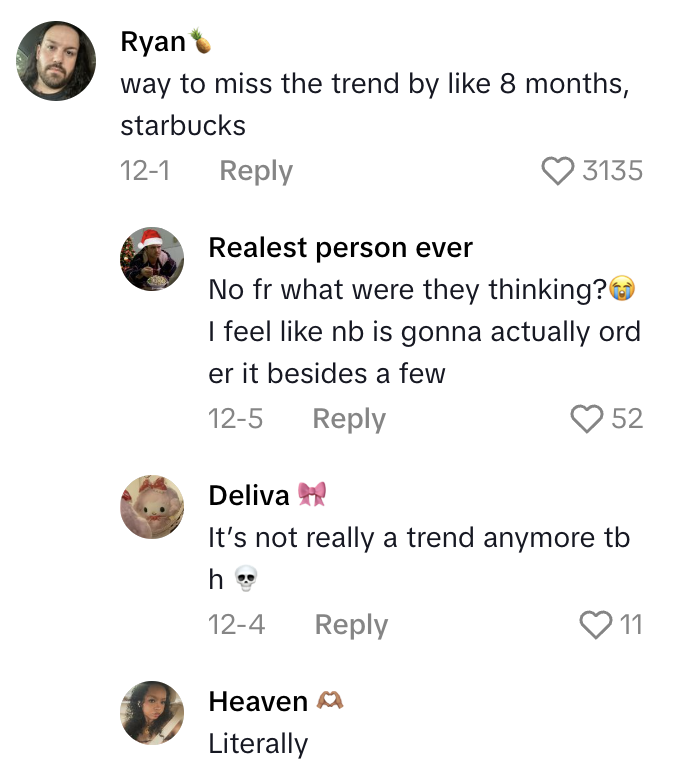Click the 52 likes count
The height and width of the screenshot is (768, 676).
[x=627, y=418]
